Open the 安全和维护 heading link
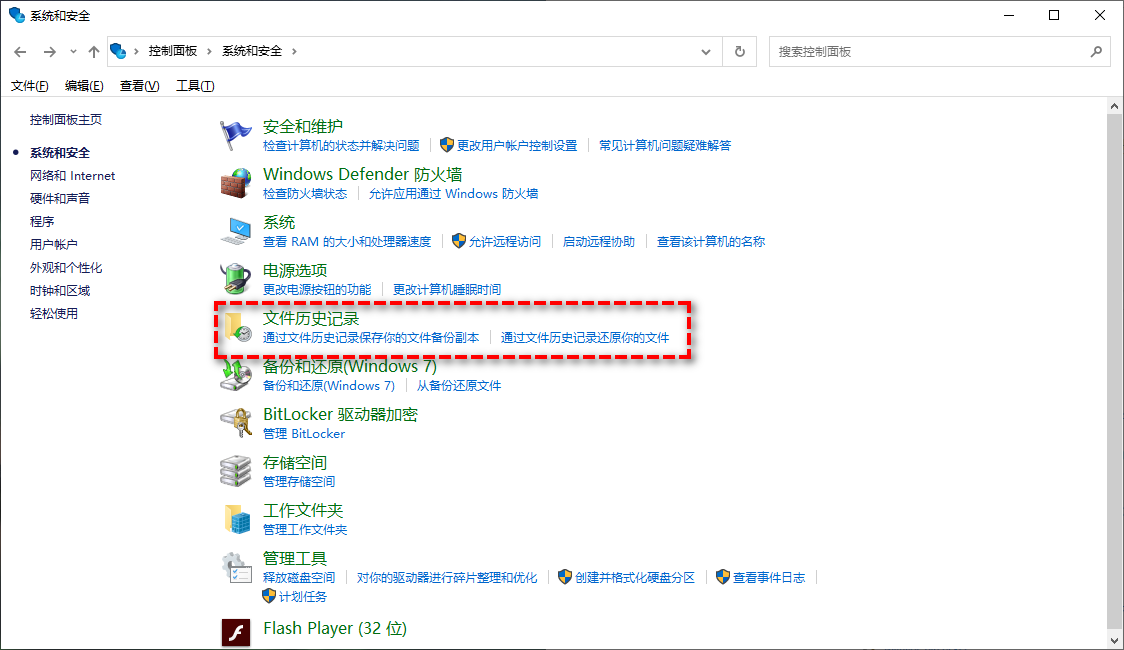This screenshot has width=1124, height=650. 303,127
